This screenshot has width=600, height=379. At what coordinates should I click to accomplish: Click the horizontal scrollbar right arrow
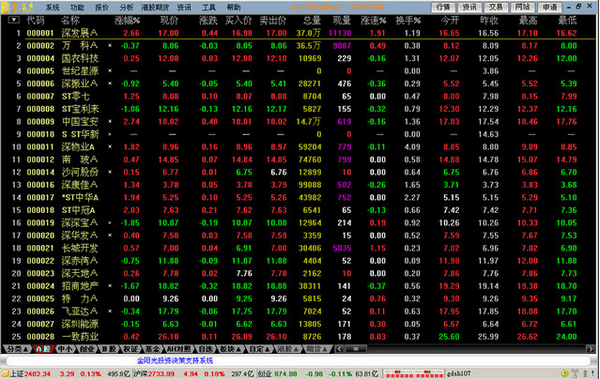point(590,349)
